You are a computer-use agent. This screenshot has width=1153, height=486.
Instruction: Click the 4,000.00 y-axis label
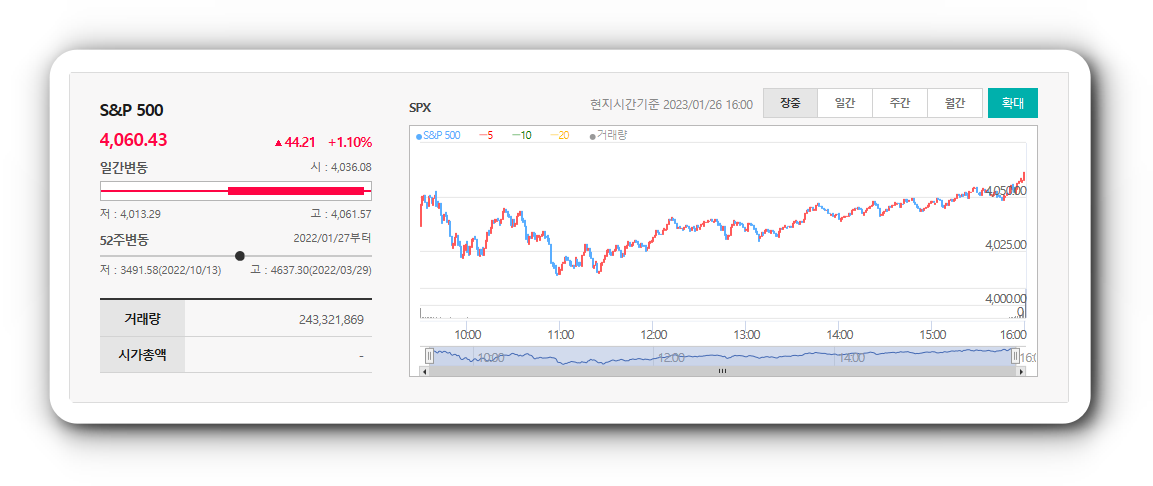click(x=1005, y=299)
